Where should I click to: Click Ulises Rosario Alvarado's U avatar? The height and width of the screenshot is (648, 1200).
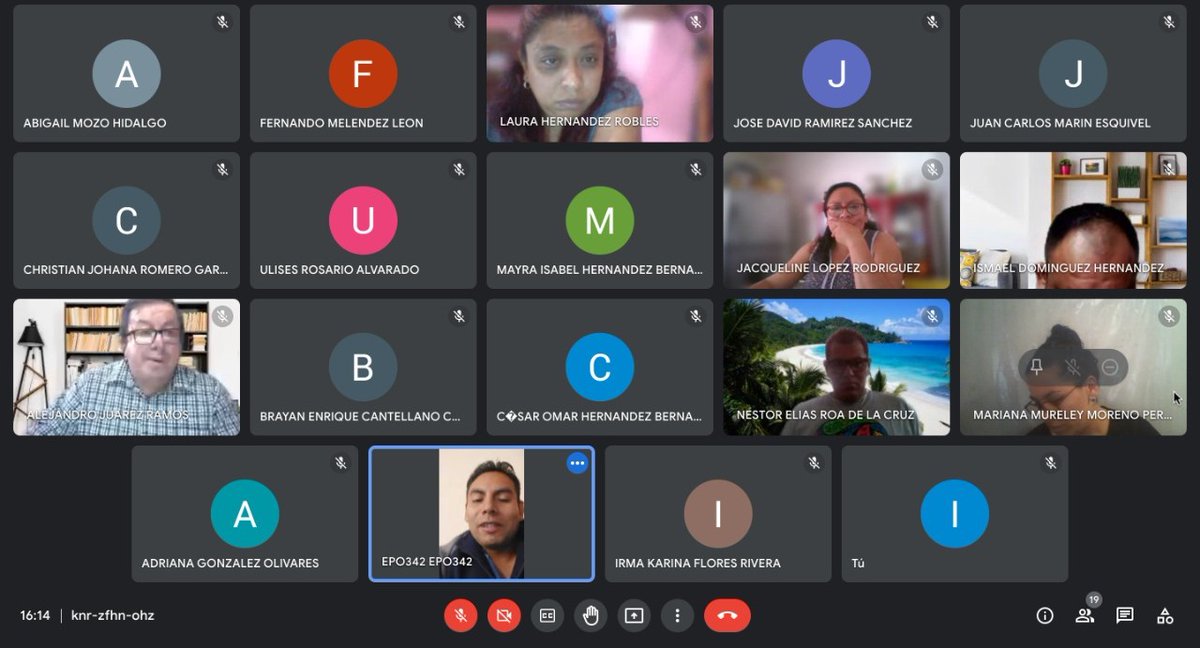pos(363,221)
